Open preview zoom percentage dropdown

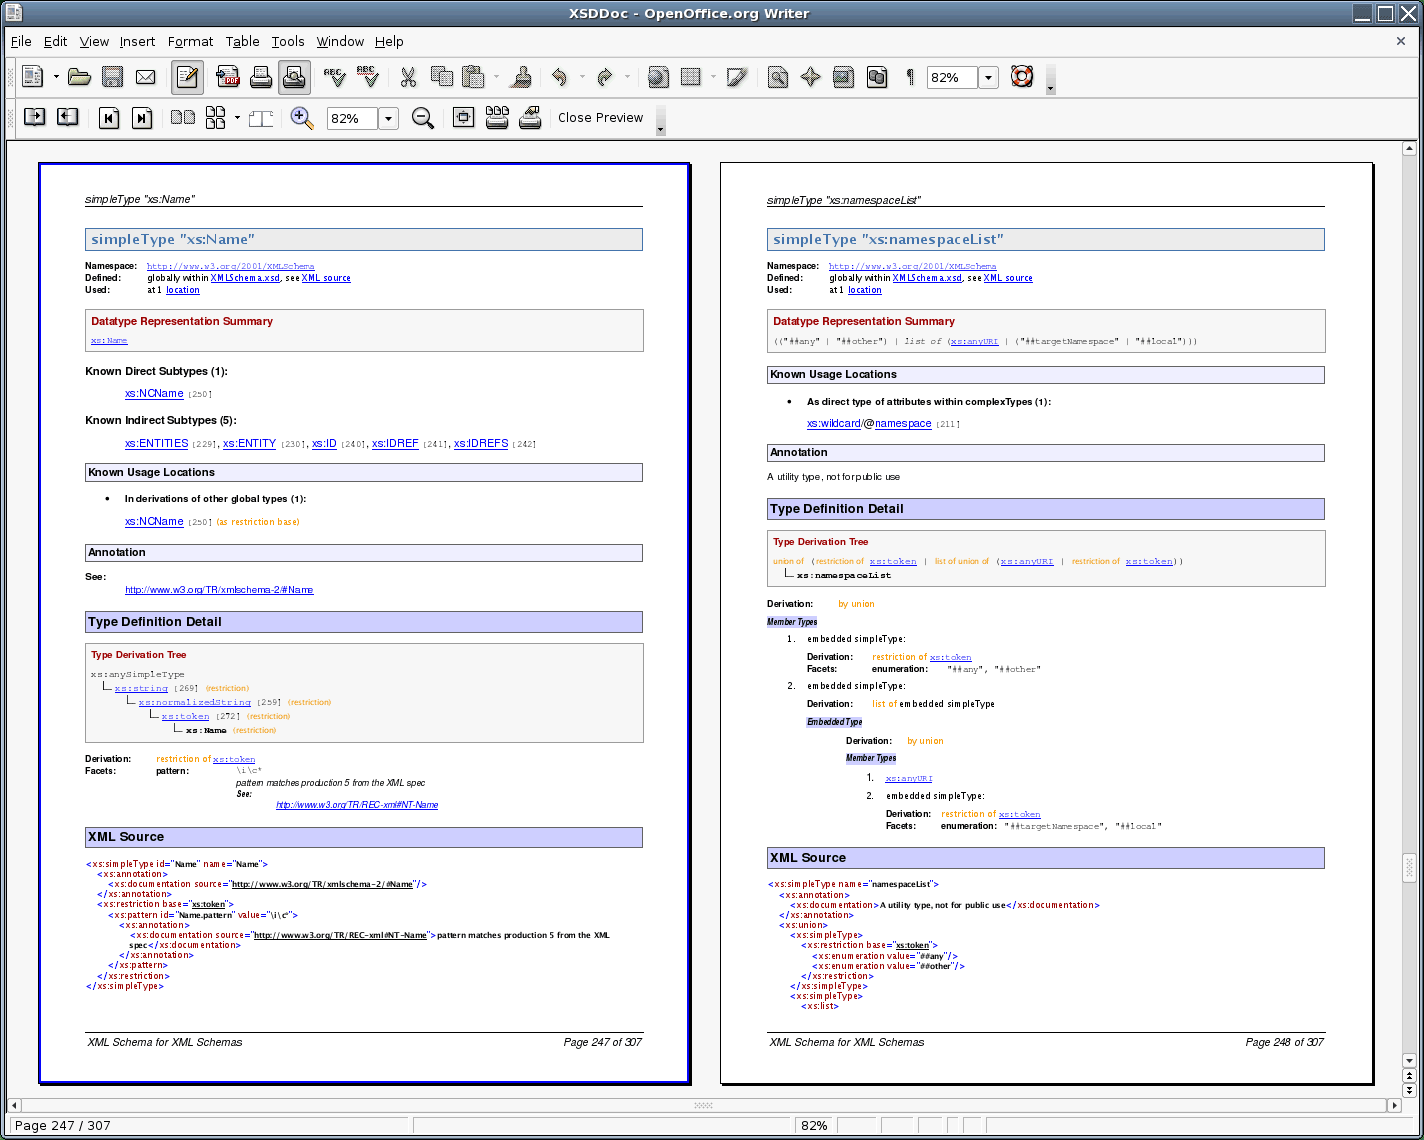pyautogui.click(x=388, y=118)
